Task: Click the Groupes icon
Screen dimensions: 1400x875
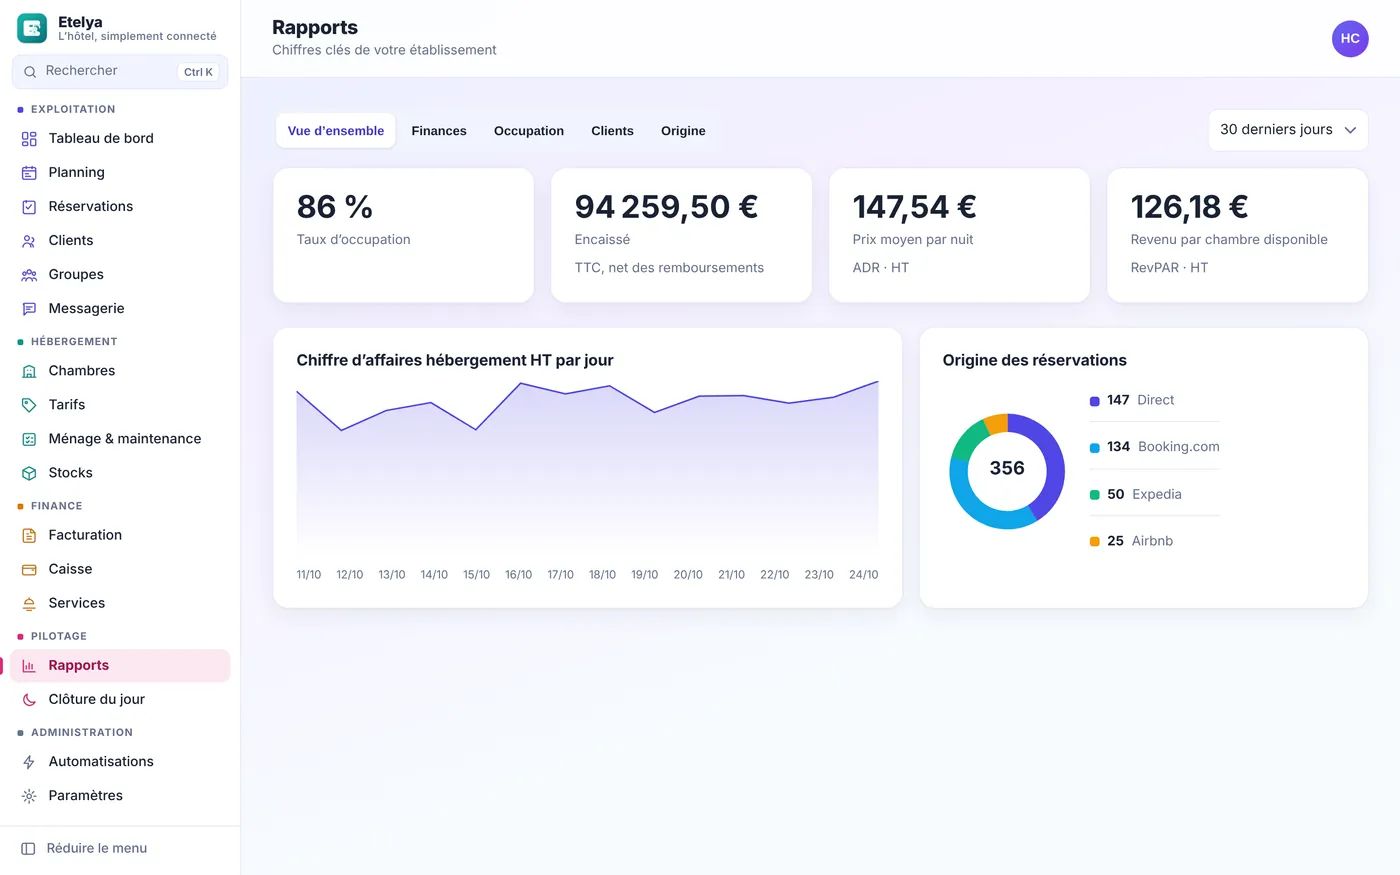Action: [29, 275]
